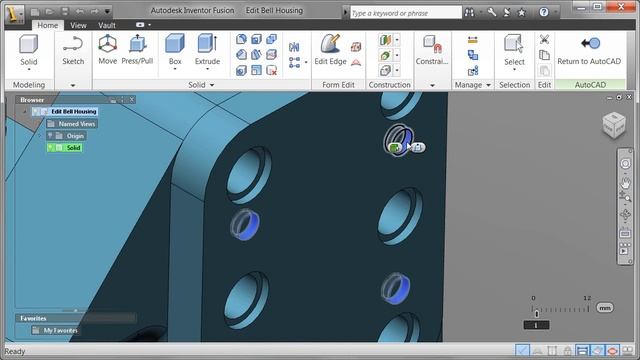Open Help with the question mark icon
640x360 pixels.
click(544, 12)
